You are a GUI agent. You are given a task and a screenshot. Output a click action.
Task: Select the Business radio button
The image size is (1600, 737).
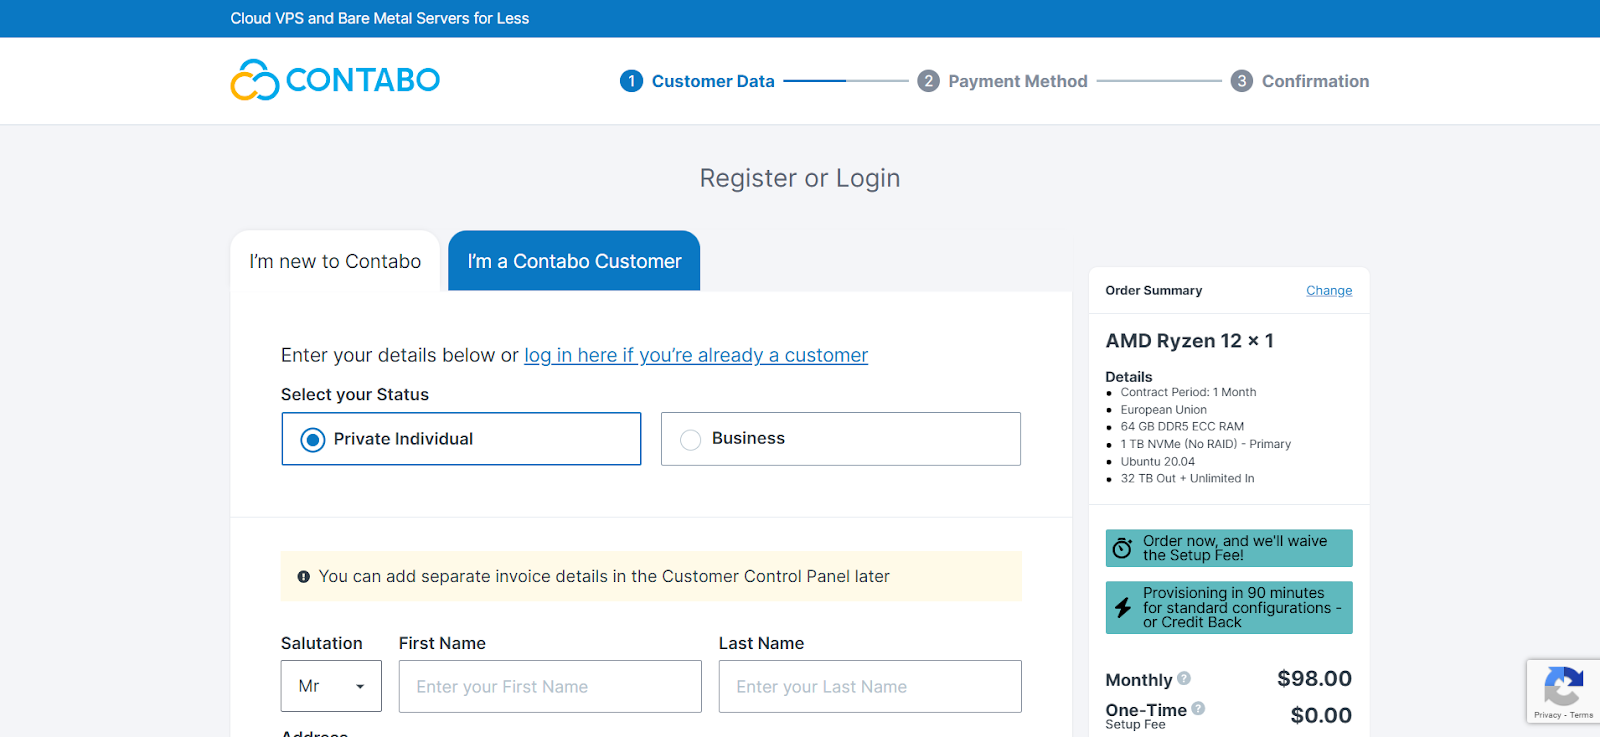pyautogui.click(x=690, y=440)
